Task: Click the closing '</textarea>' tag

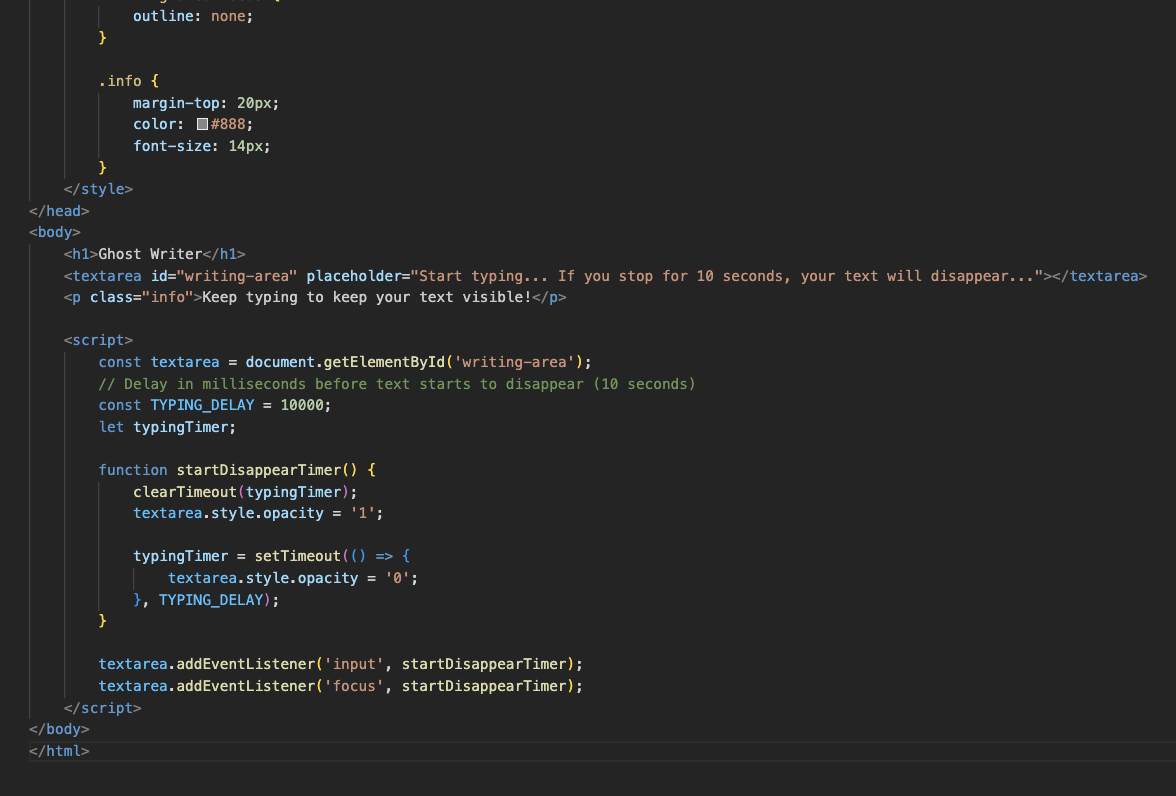Action: pos(1100,276)
